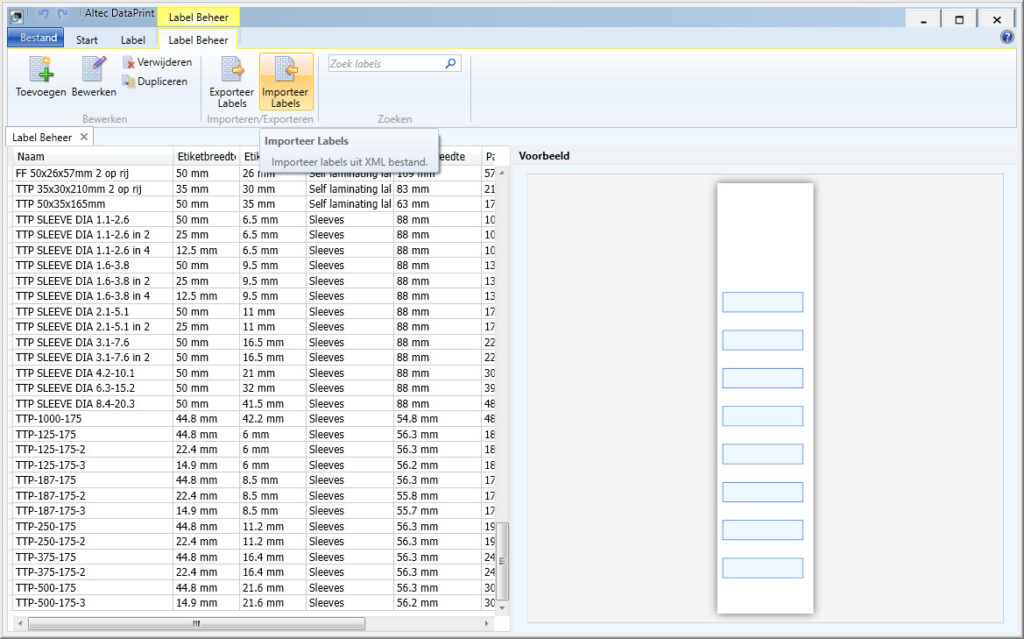Open the Label ribbon tab

point(134,38)
